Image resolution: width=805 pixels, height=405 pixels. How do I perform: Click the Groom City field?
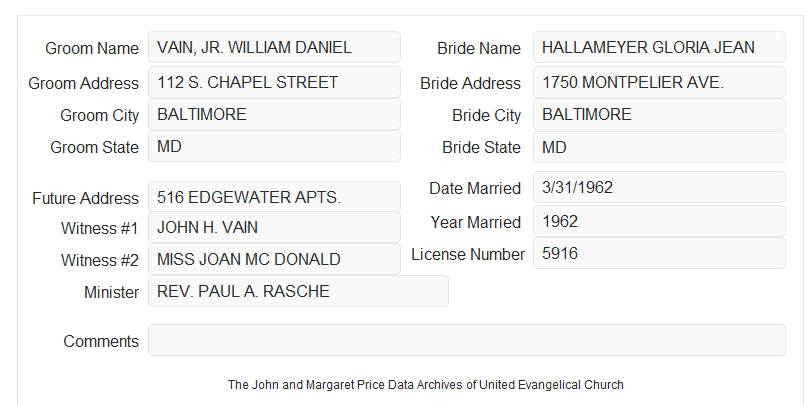point(274,114)
